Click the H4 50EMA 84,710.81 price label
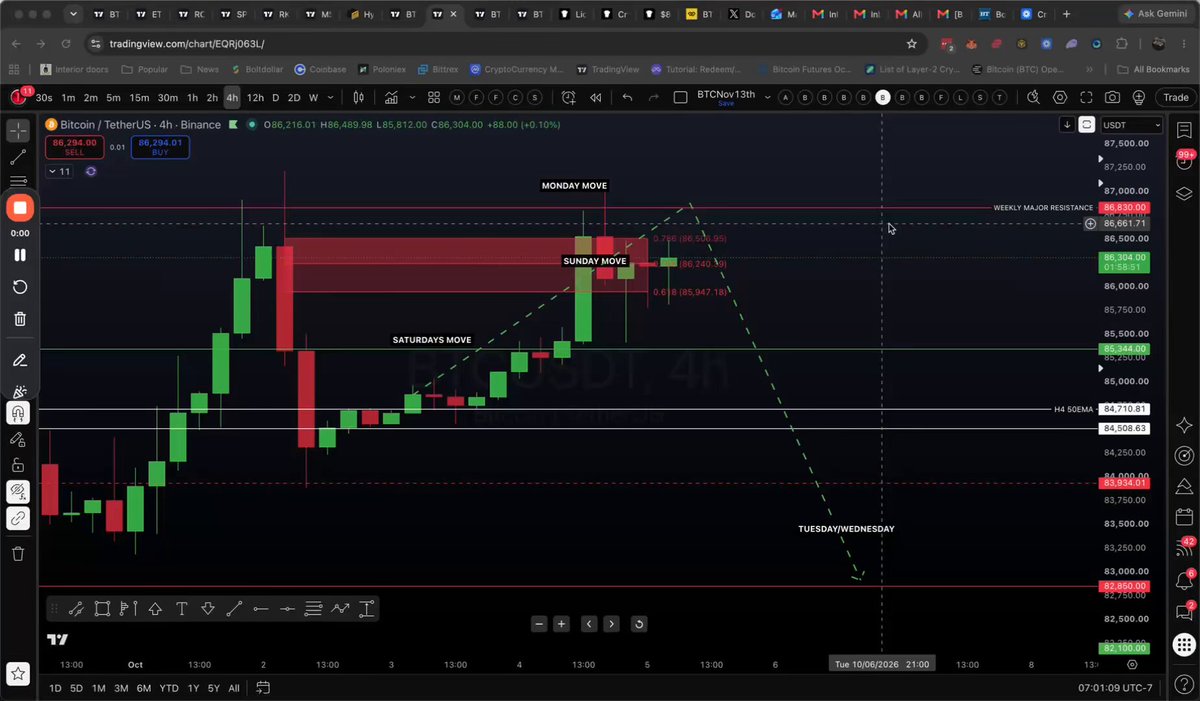The height and width of the screenshot is (701, 1200). pyautogui.click(x=1123, y=409)
